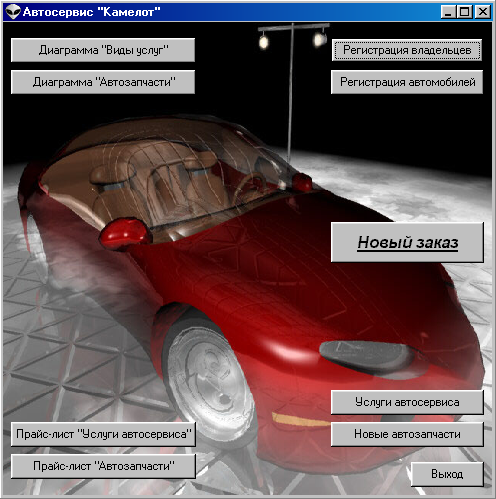Screen dimensions: 496x499
Task: Minimize the Автосервис "Камелот" window
Action: [449, 12]
